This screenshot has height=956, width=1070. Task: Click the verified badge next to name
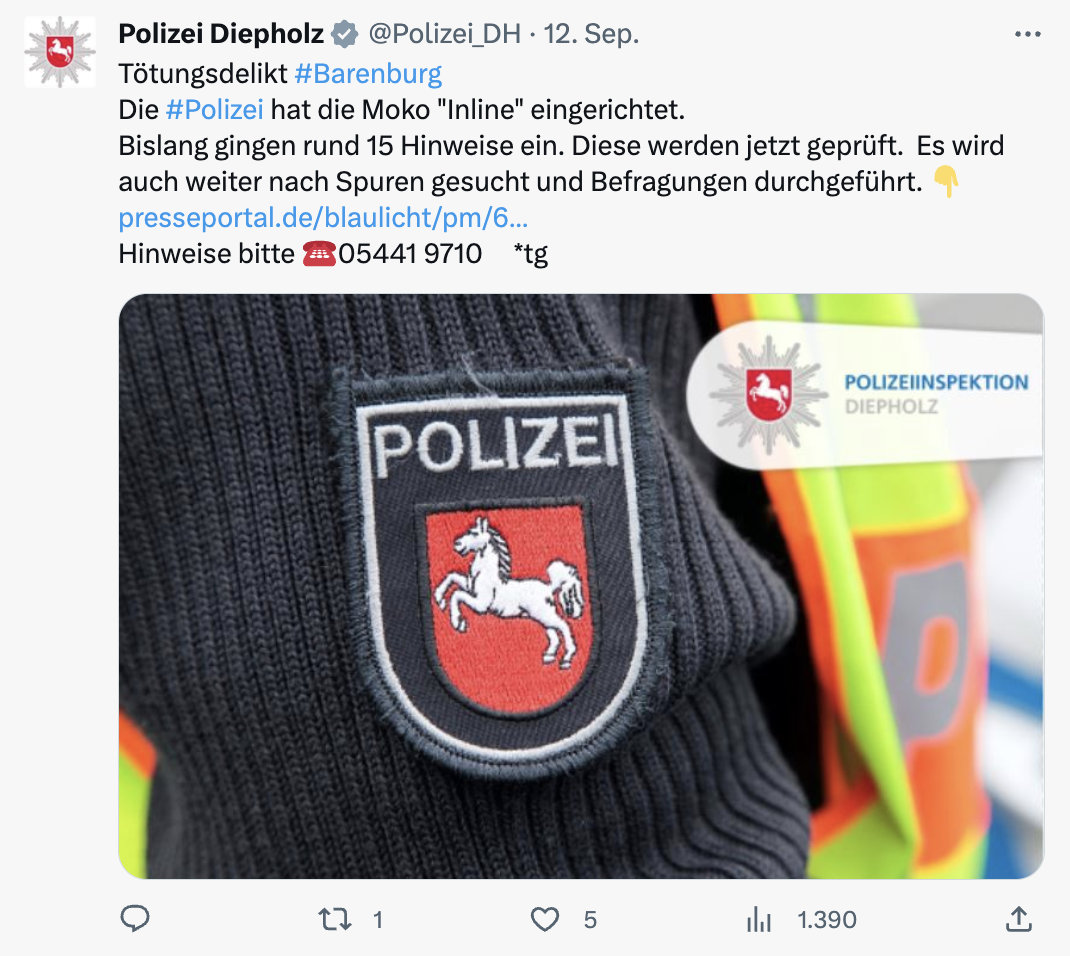pos(345,34)
